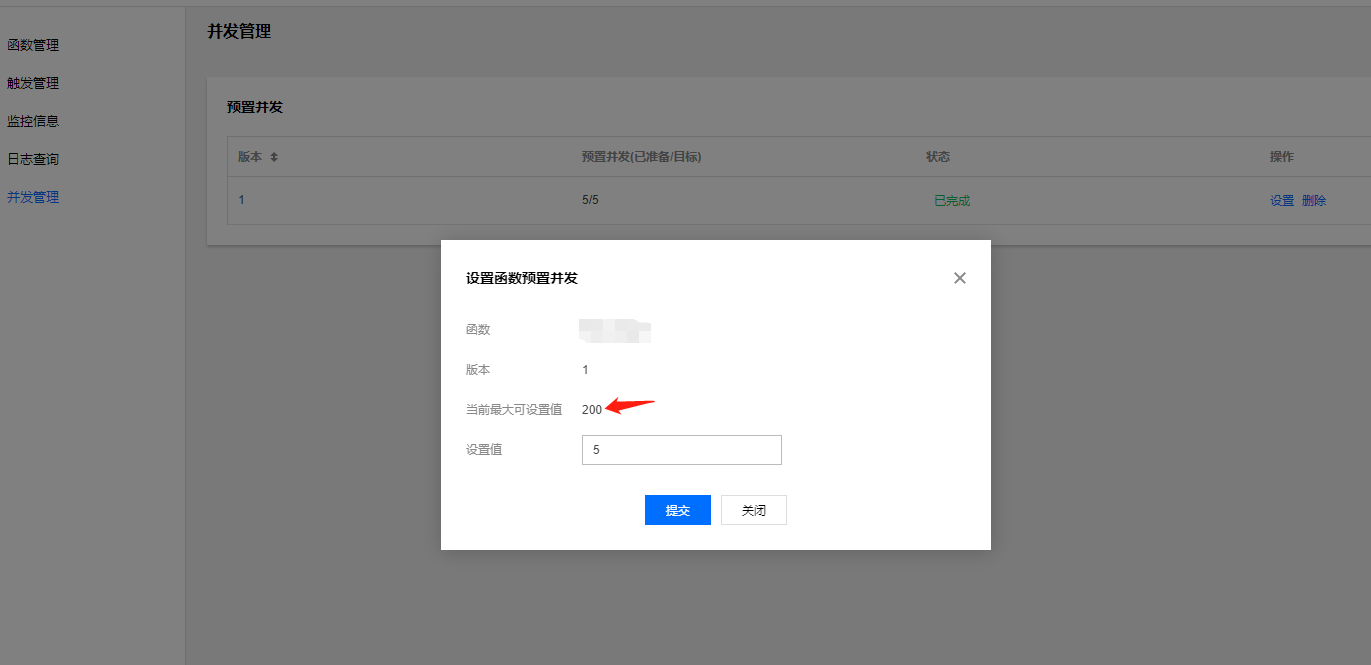This screenshot has height=665, width=1371.
Task: Focus the 设置值 input field
Action: click(x=681, y=450)
